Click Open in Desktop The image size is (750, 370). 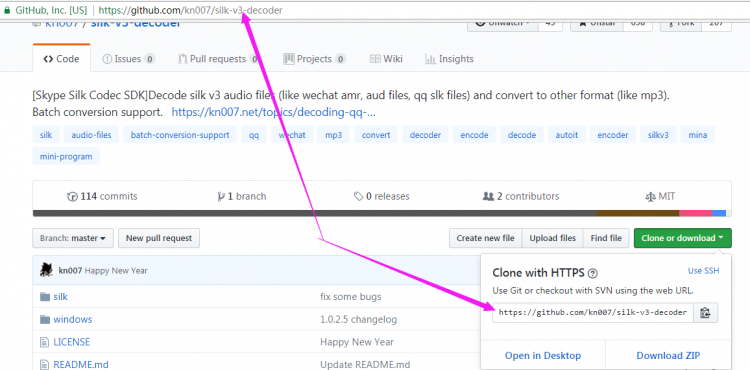(x=543, y=356)
